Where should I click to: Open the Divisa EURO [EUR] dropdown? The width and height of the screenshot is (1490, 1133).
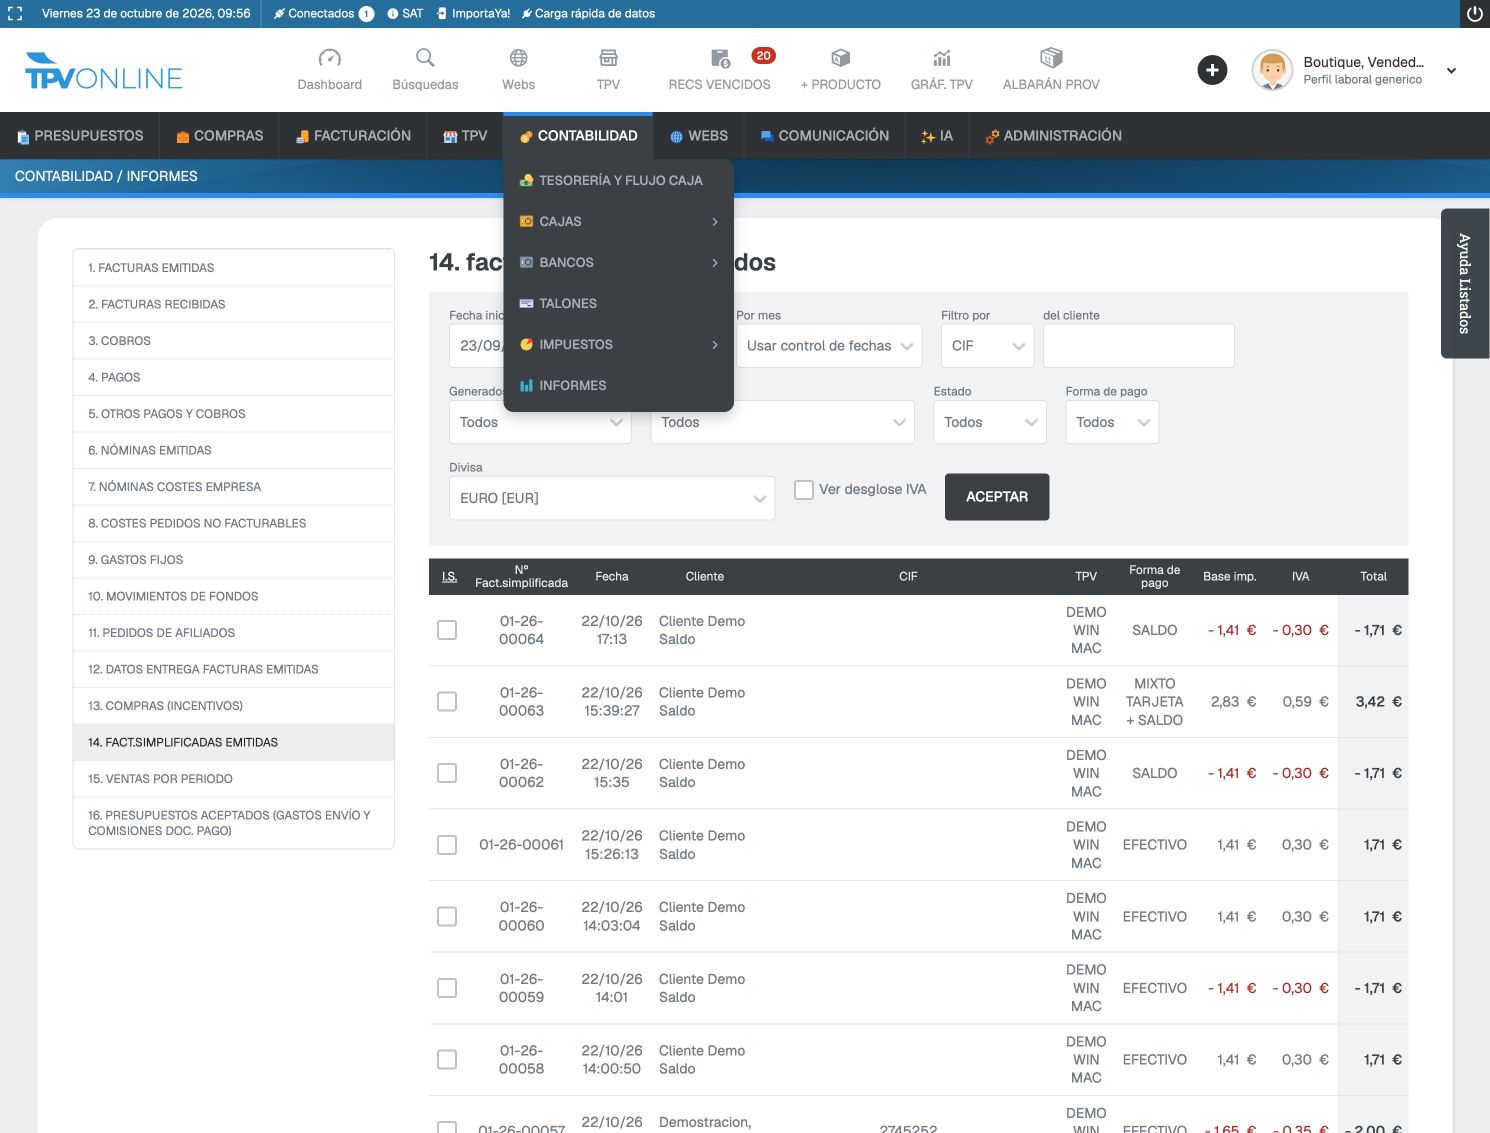point(612,498)
